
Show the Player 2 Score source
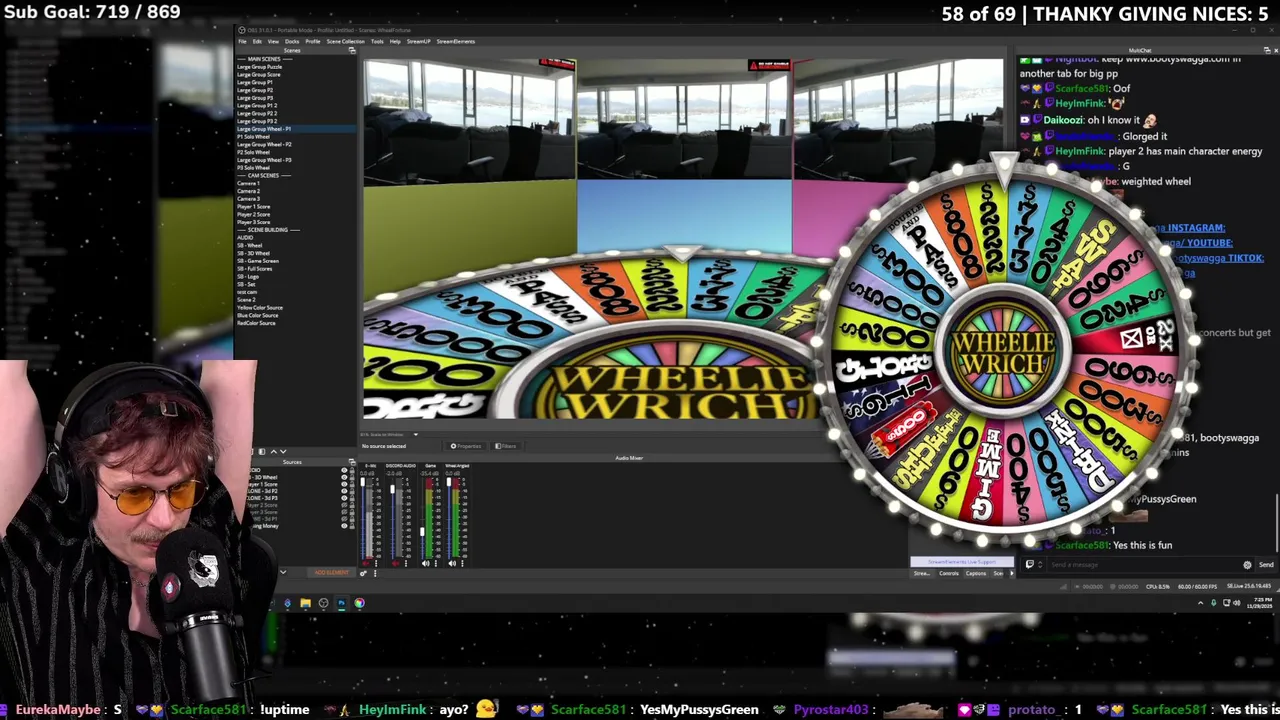click(344, 505)
